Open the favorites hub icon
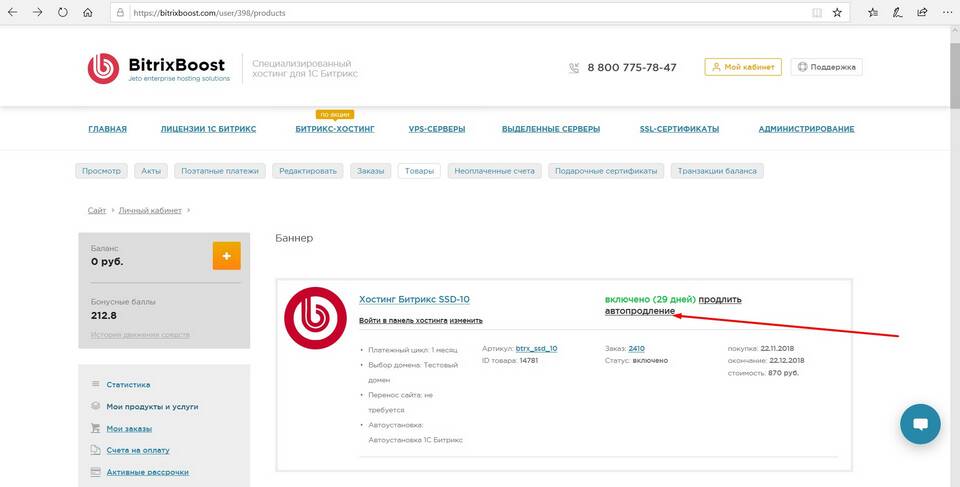Viewport: 960px width, 487px height. point(873,12)
